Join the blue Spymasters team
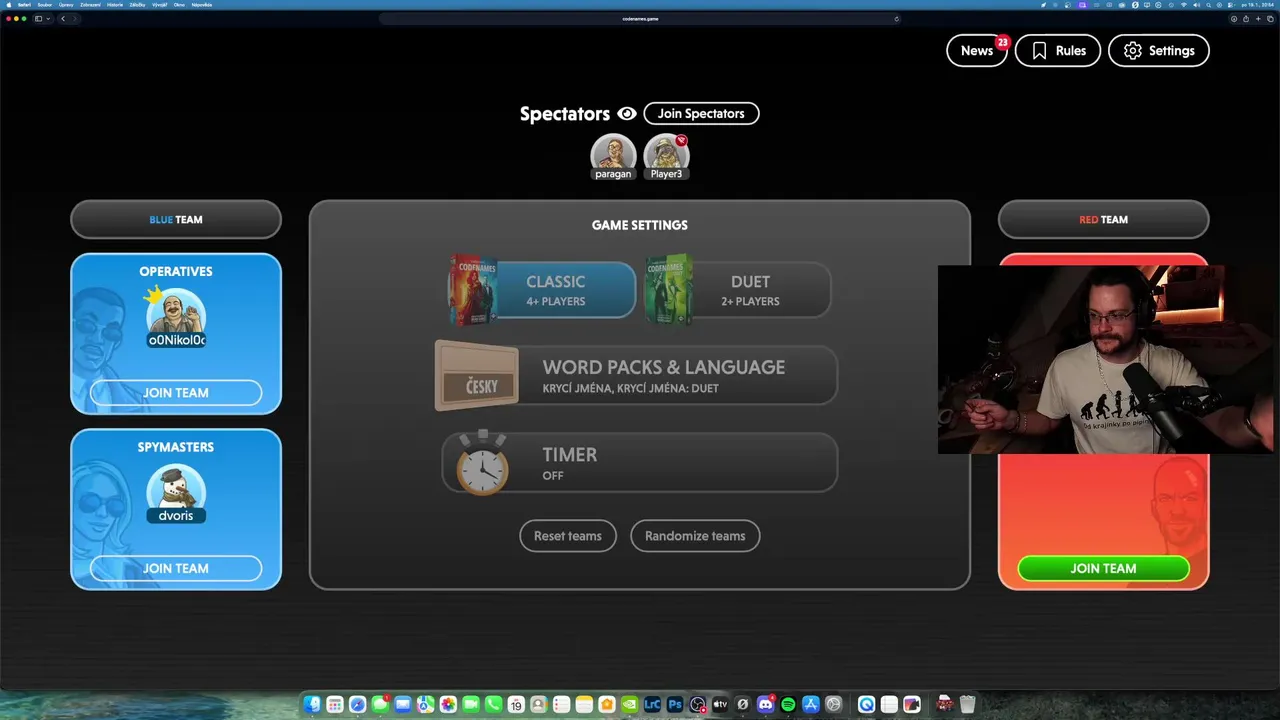The image size is (1280, 720). (176, 568)
